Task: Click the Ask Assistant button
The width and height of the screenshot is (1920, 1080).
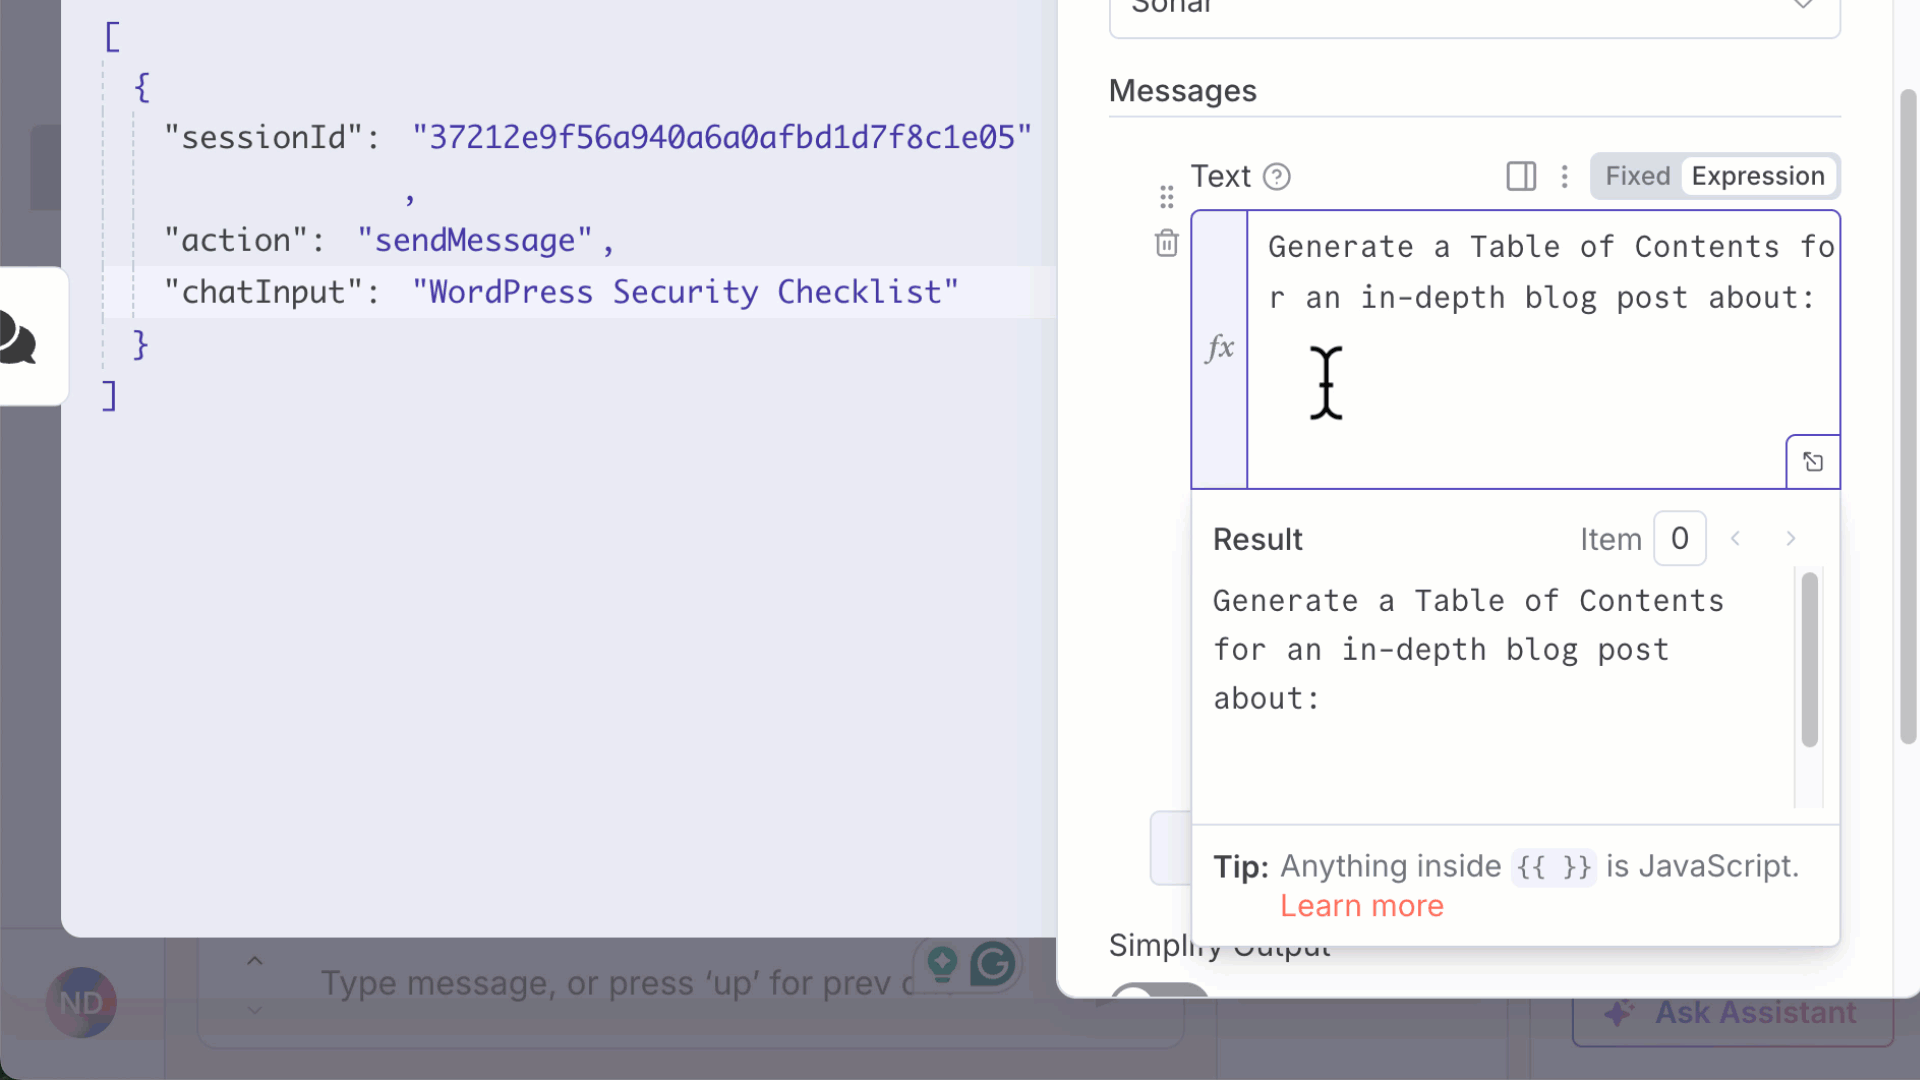Action: click(x=1732, y=1013)
